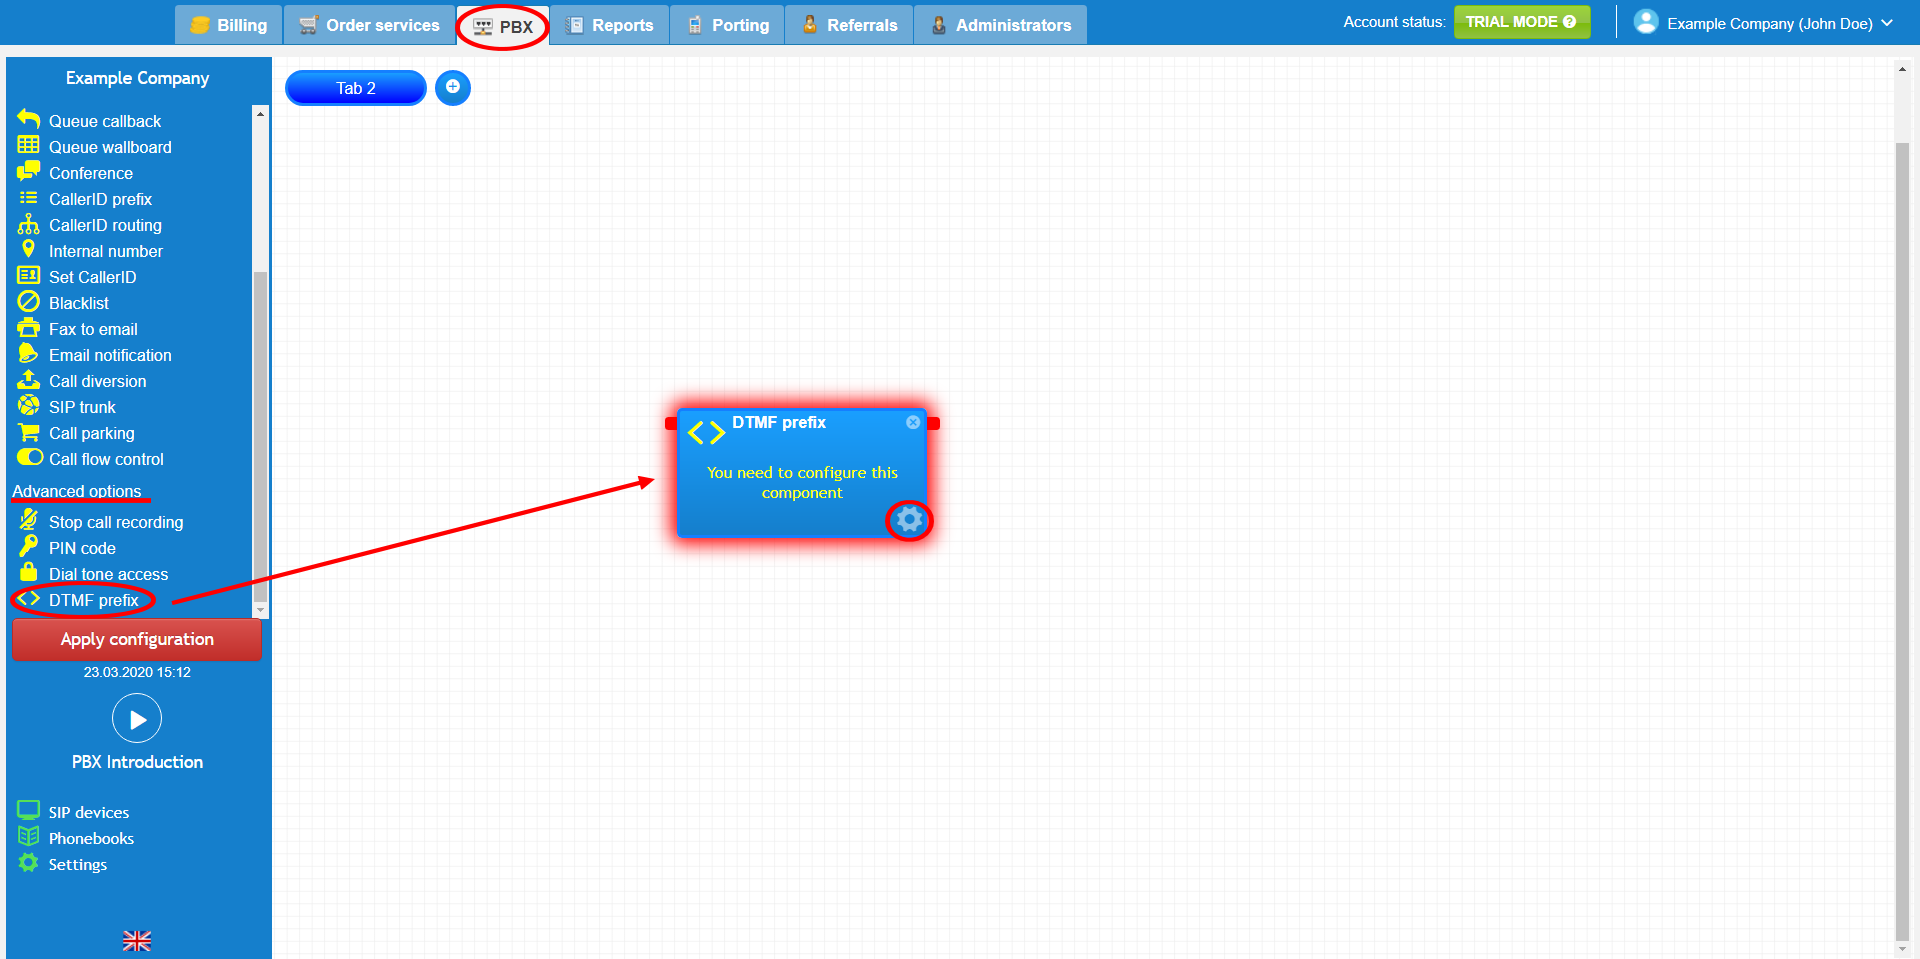Viewport: 1920px width, 959px height.
Task: Switch to the PBX tab
Action: pos(503,26)
